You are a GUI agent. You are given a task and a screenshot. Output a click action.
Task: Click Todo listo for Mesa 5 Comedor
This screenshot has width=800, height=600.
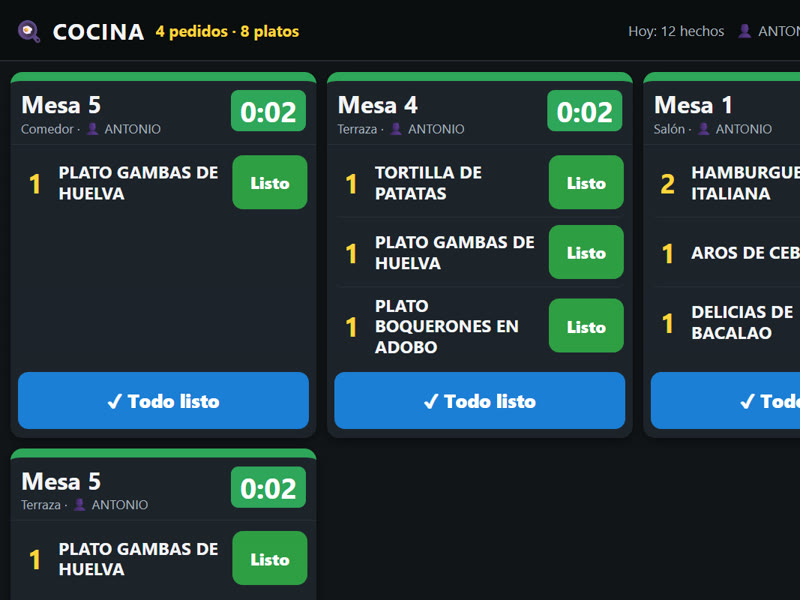coord(163,401)
